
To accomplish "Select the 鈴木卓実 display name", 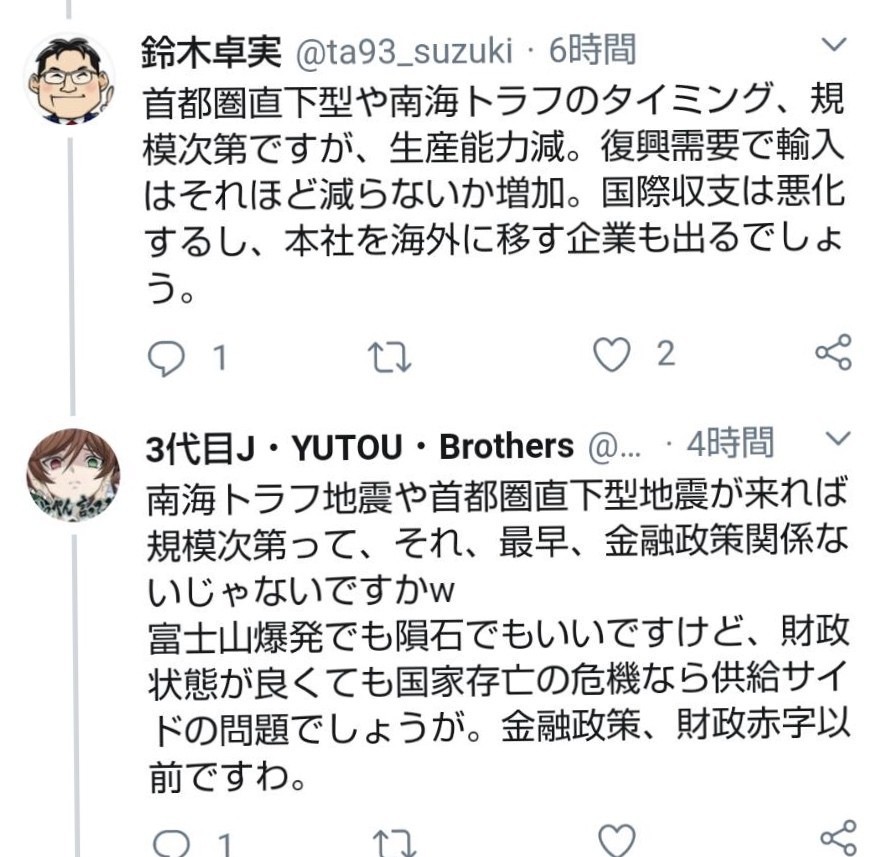I will tap(211, 46).
